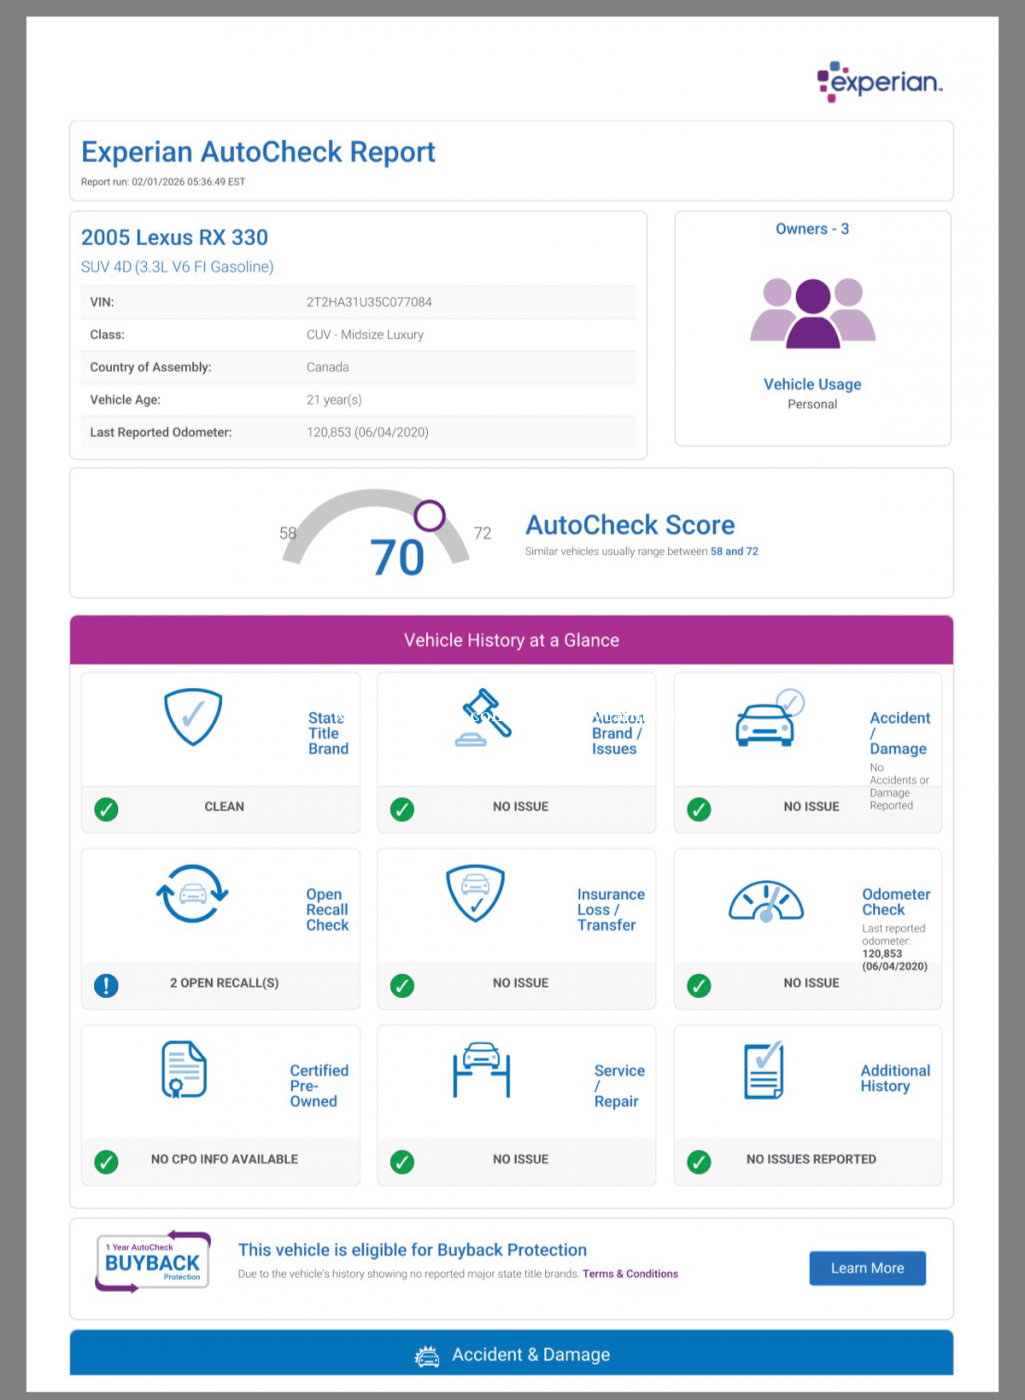Click the 1 Year AutoCheck Buyback badge
Image resolution: width=1025 pixels, height=1400 pixels.
click(x=153, y=1262)
